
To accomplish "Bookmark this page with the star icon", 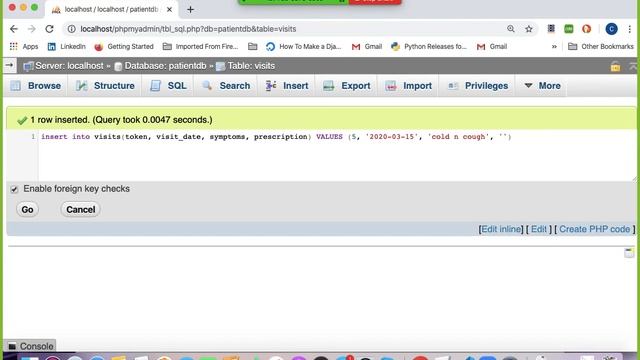I will tap(529, 29).
